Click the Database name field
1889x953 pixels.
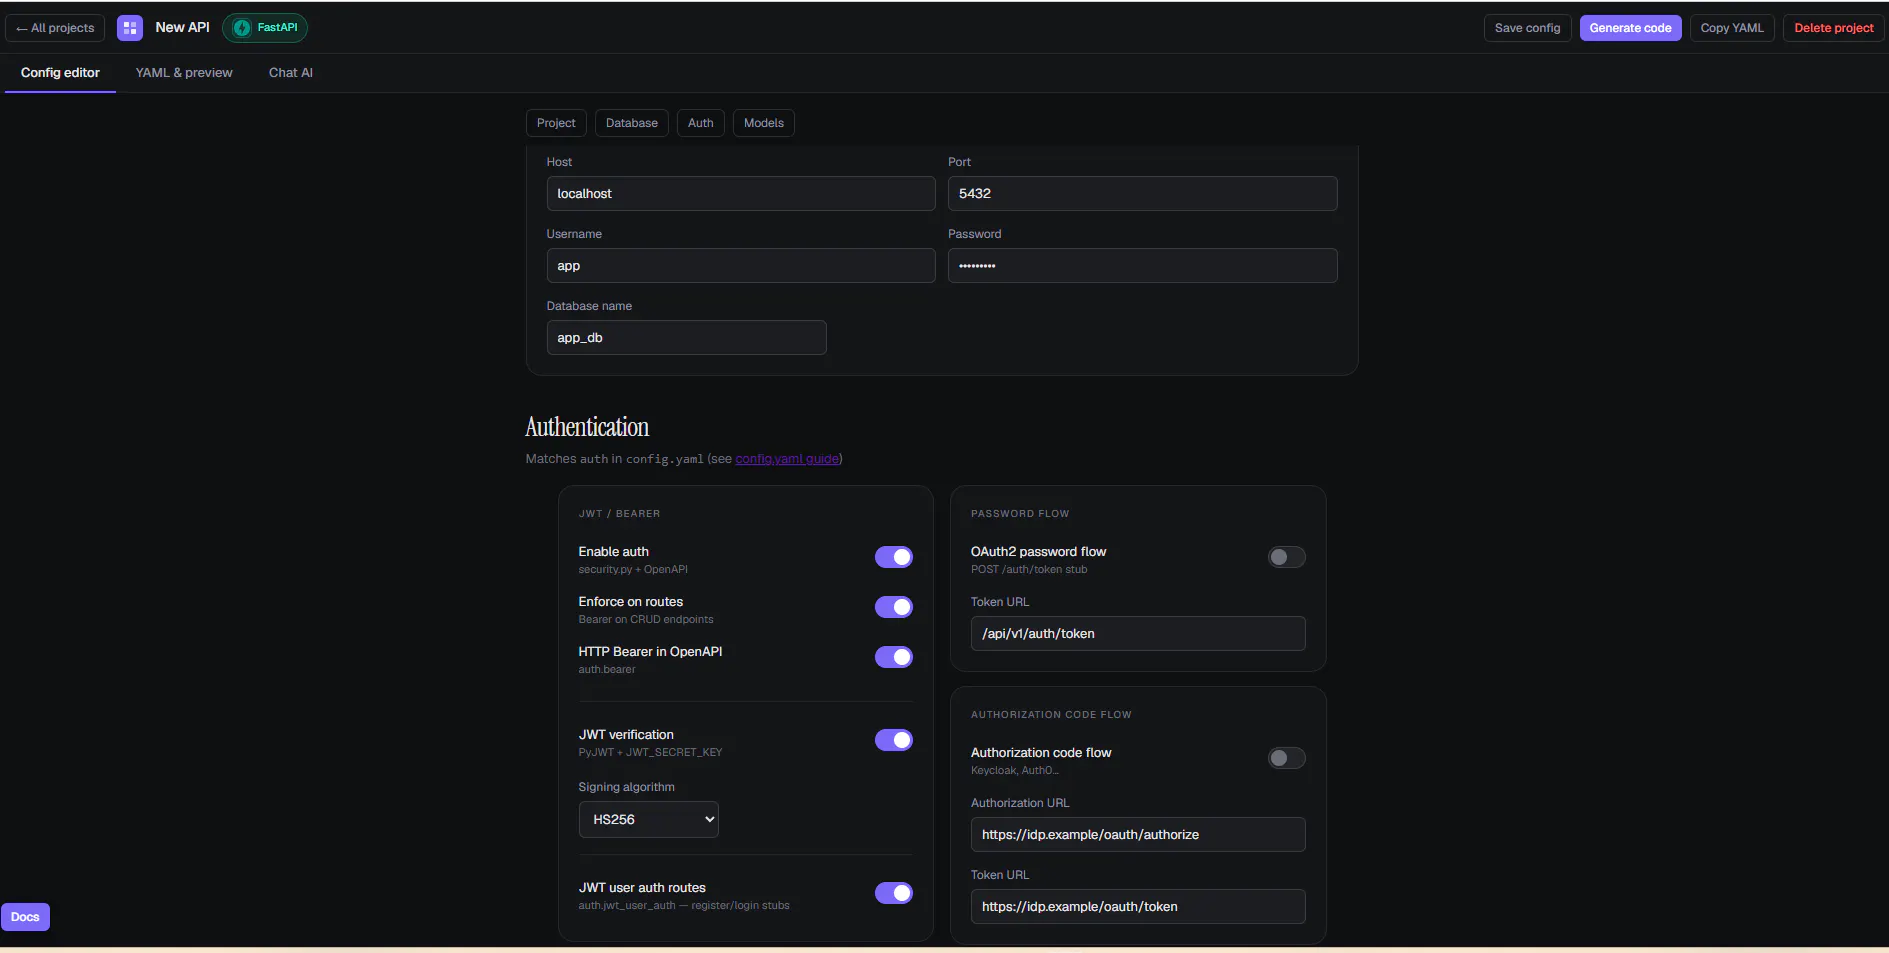tap(686, 338)
